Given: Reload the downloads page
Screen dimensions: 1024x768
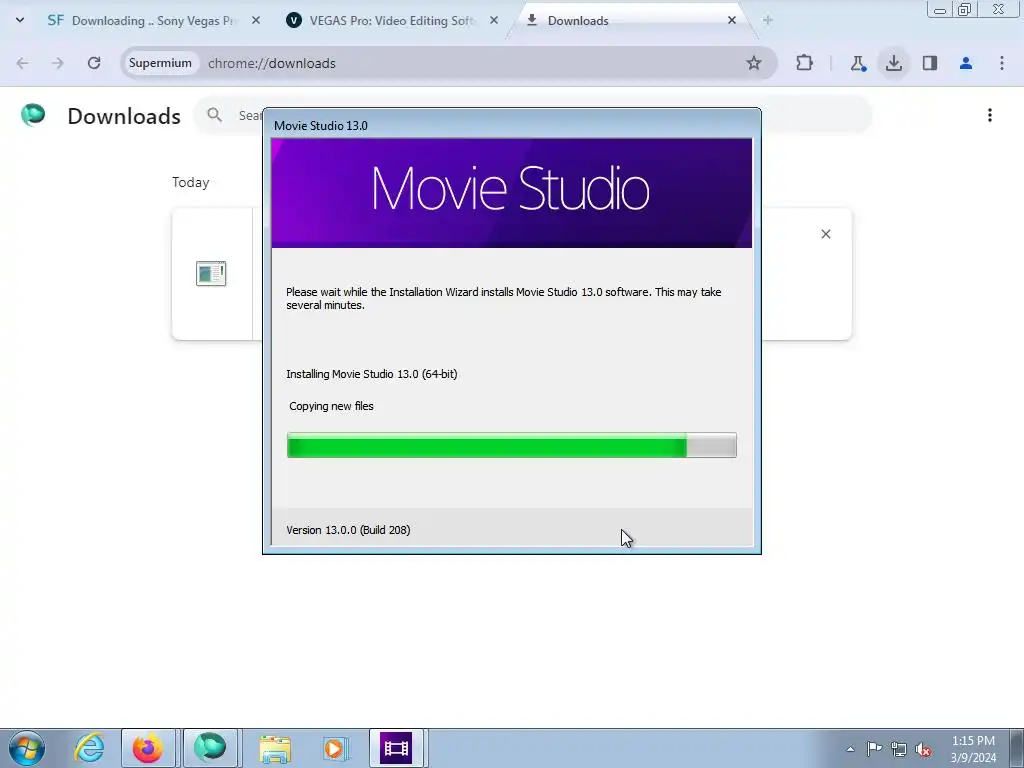Looking at the screenshot, I should [94, 63].
